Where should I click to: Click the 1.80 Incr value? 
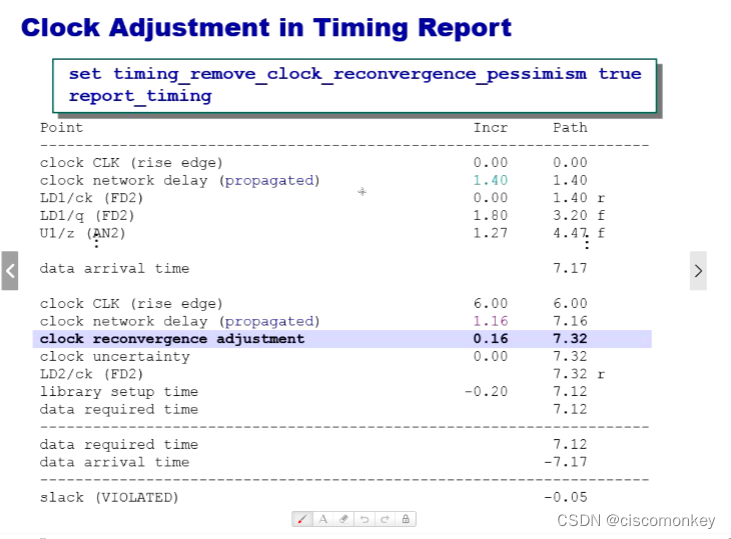click(490, 215)
